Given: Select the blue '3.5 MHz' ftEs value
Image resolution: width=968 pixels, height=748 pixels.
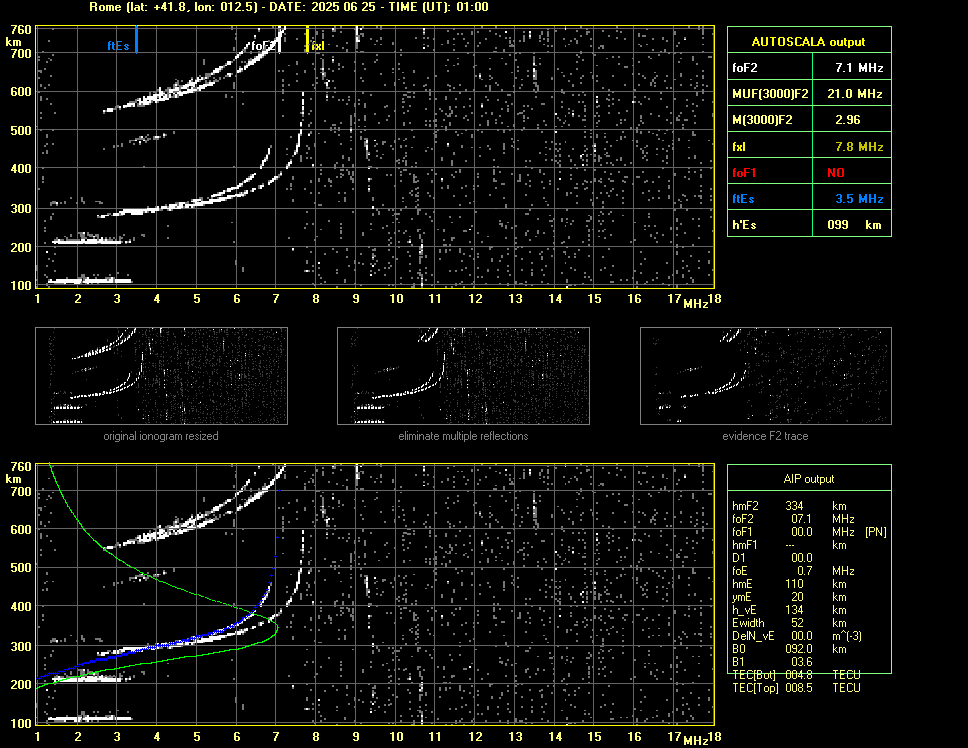Looking at the screenshot, I should (859, 199).
